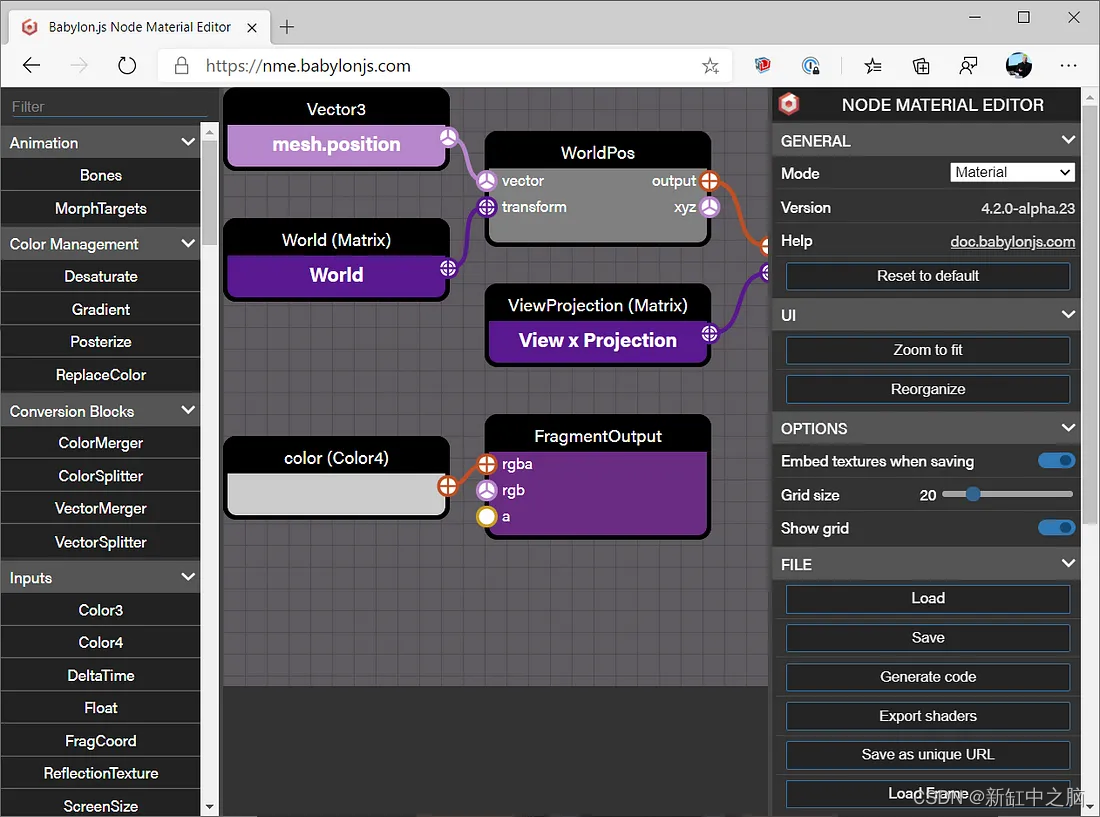Click the FragmentOutput rgb input port

point(487,490)
